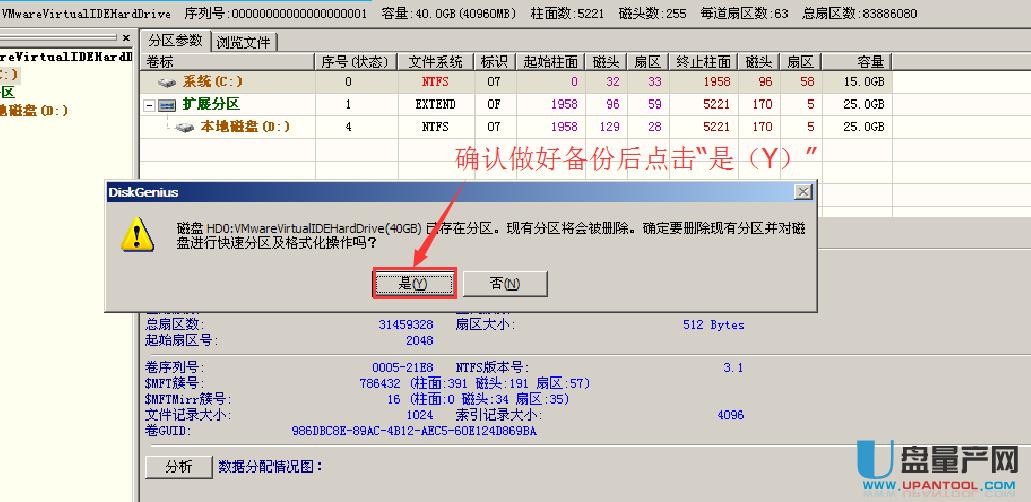Click the 起始柱面 column header
The width and height of the screenshot is (1031, 502).
(549, 62)
